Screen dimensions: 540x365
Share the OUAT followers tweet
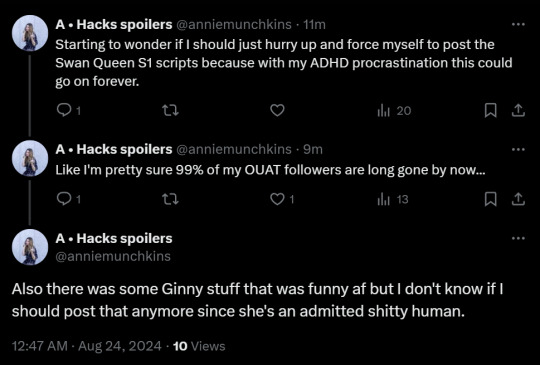518,199
